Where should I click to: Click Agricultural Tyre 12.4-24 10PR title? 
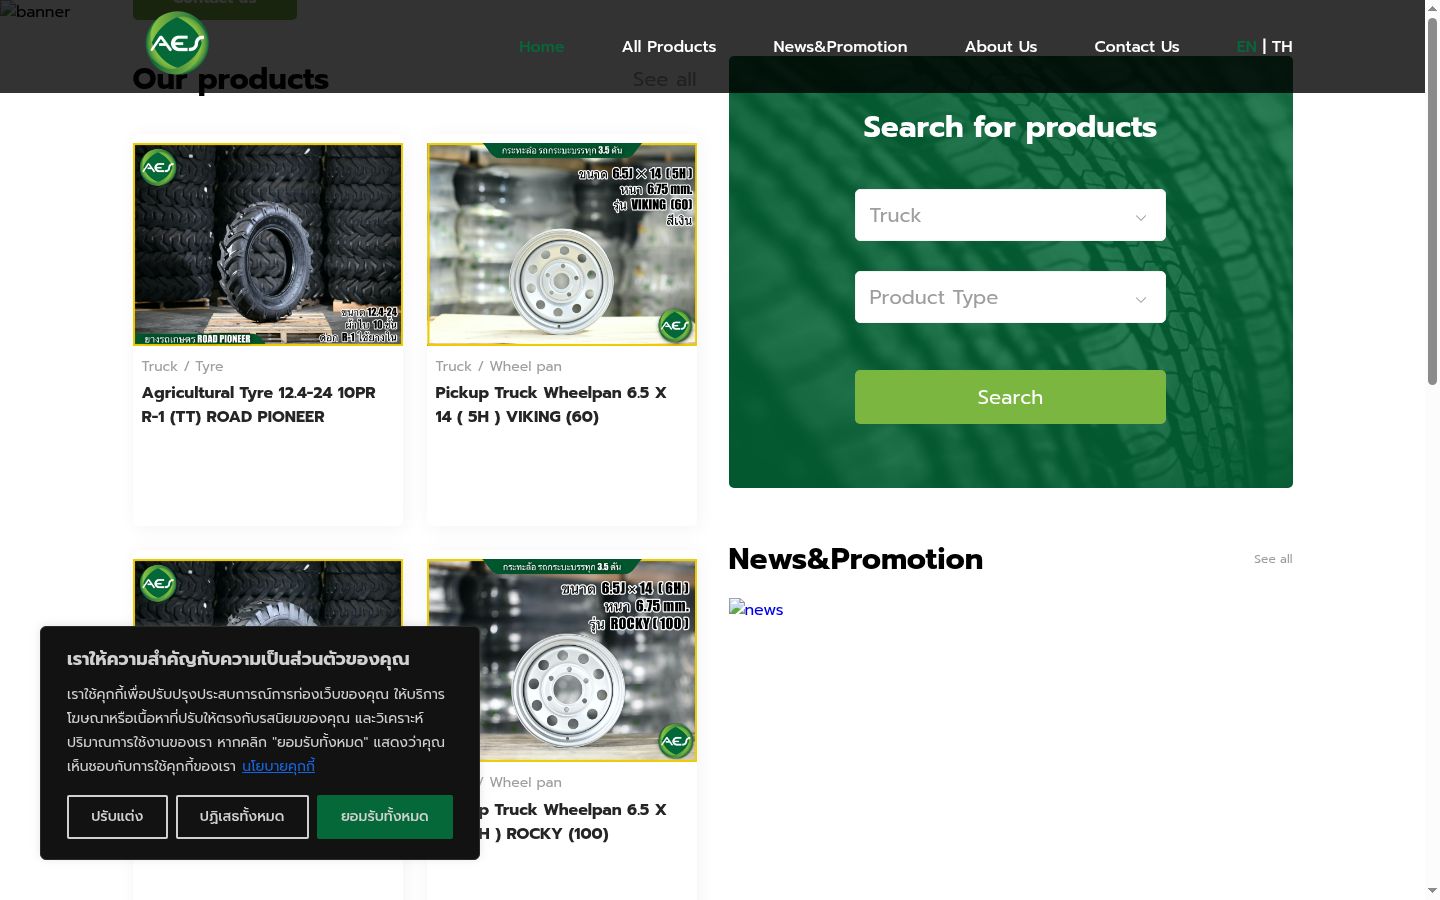click(x=259, y=405)
